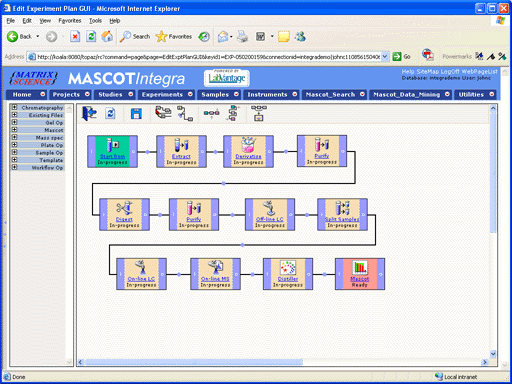Open the Studies navigation menu
The height and width of the screenshot is (384, 512).
point(115,95)
